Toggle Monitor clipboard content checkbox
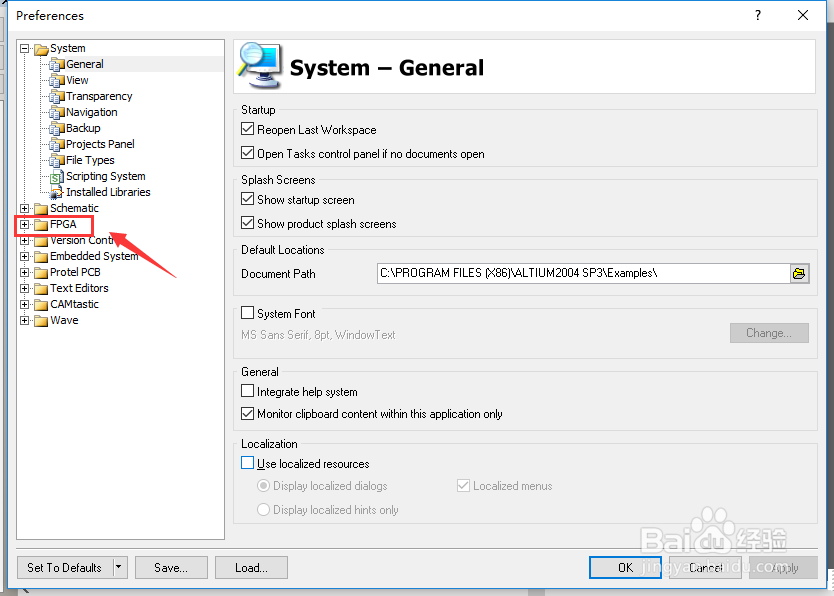The height and width of the screenshot is (596, 834). pyautogui.click(x=247, y=414)
